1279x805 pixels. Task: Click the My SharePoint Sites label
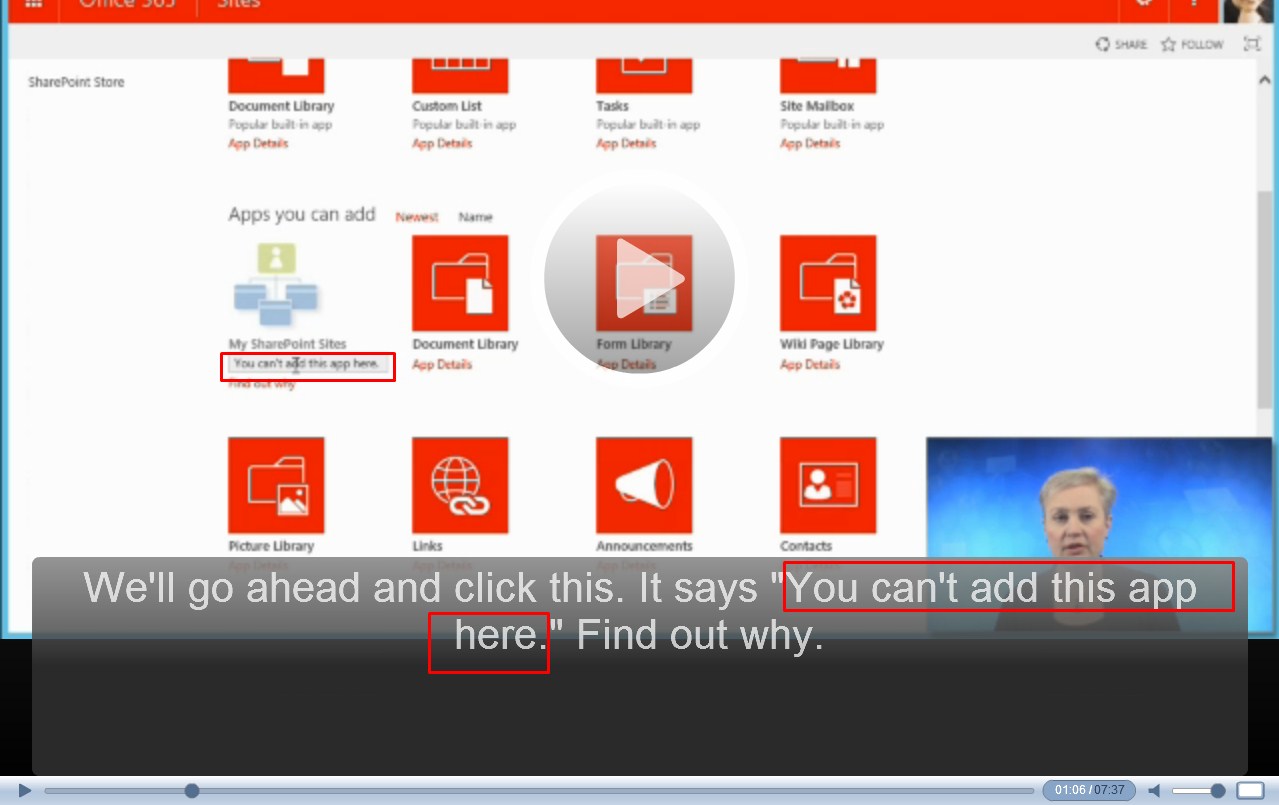(x=287, y=344)
